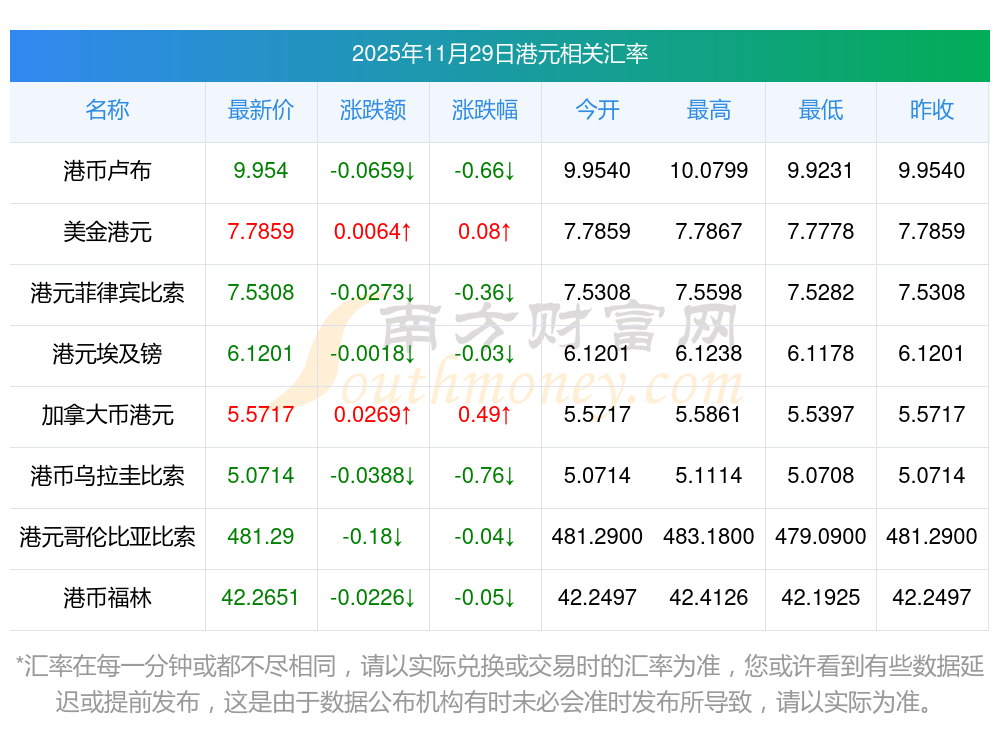Screen dimensions: 1000x733
Task: Click latest price '42.2651'
Action: pos(260,598)
